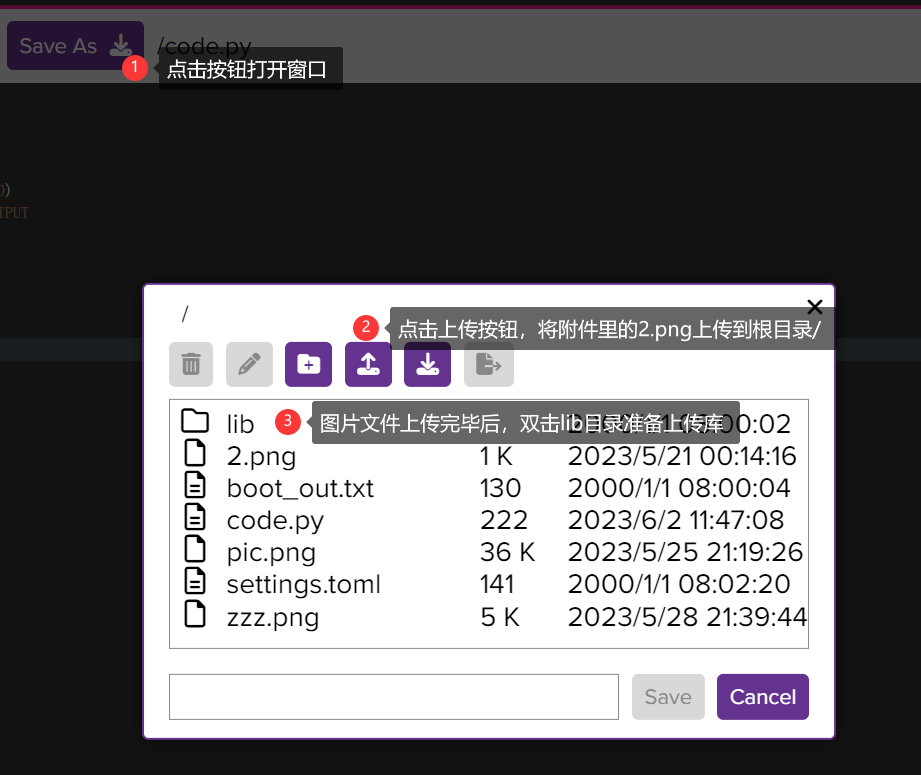Select the 2.png file
921x775 pixels.
pyautogui.click(x=489, y=456)
